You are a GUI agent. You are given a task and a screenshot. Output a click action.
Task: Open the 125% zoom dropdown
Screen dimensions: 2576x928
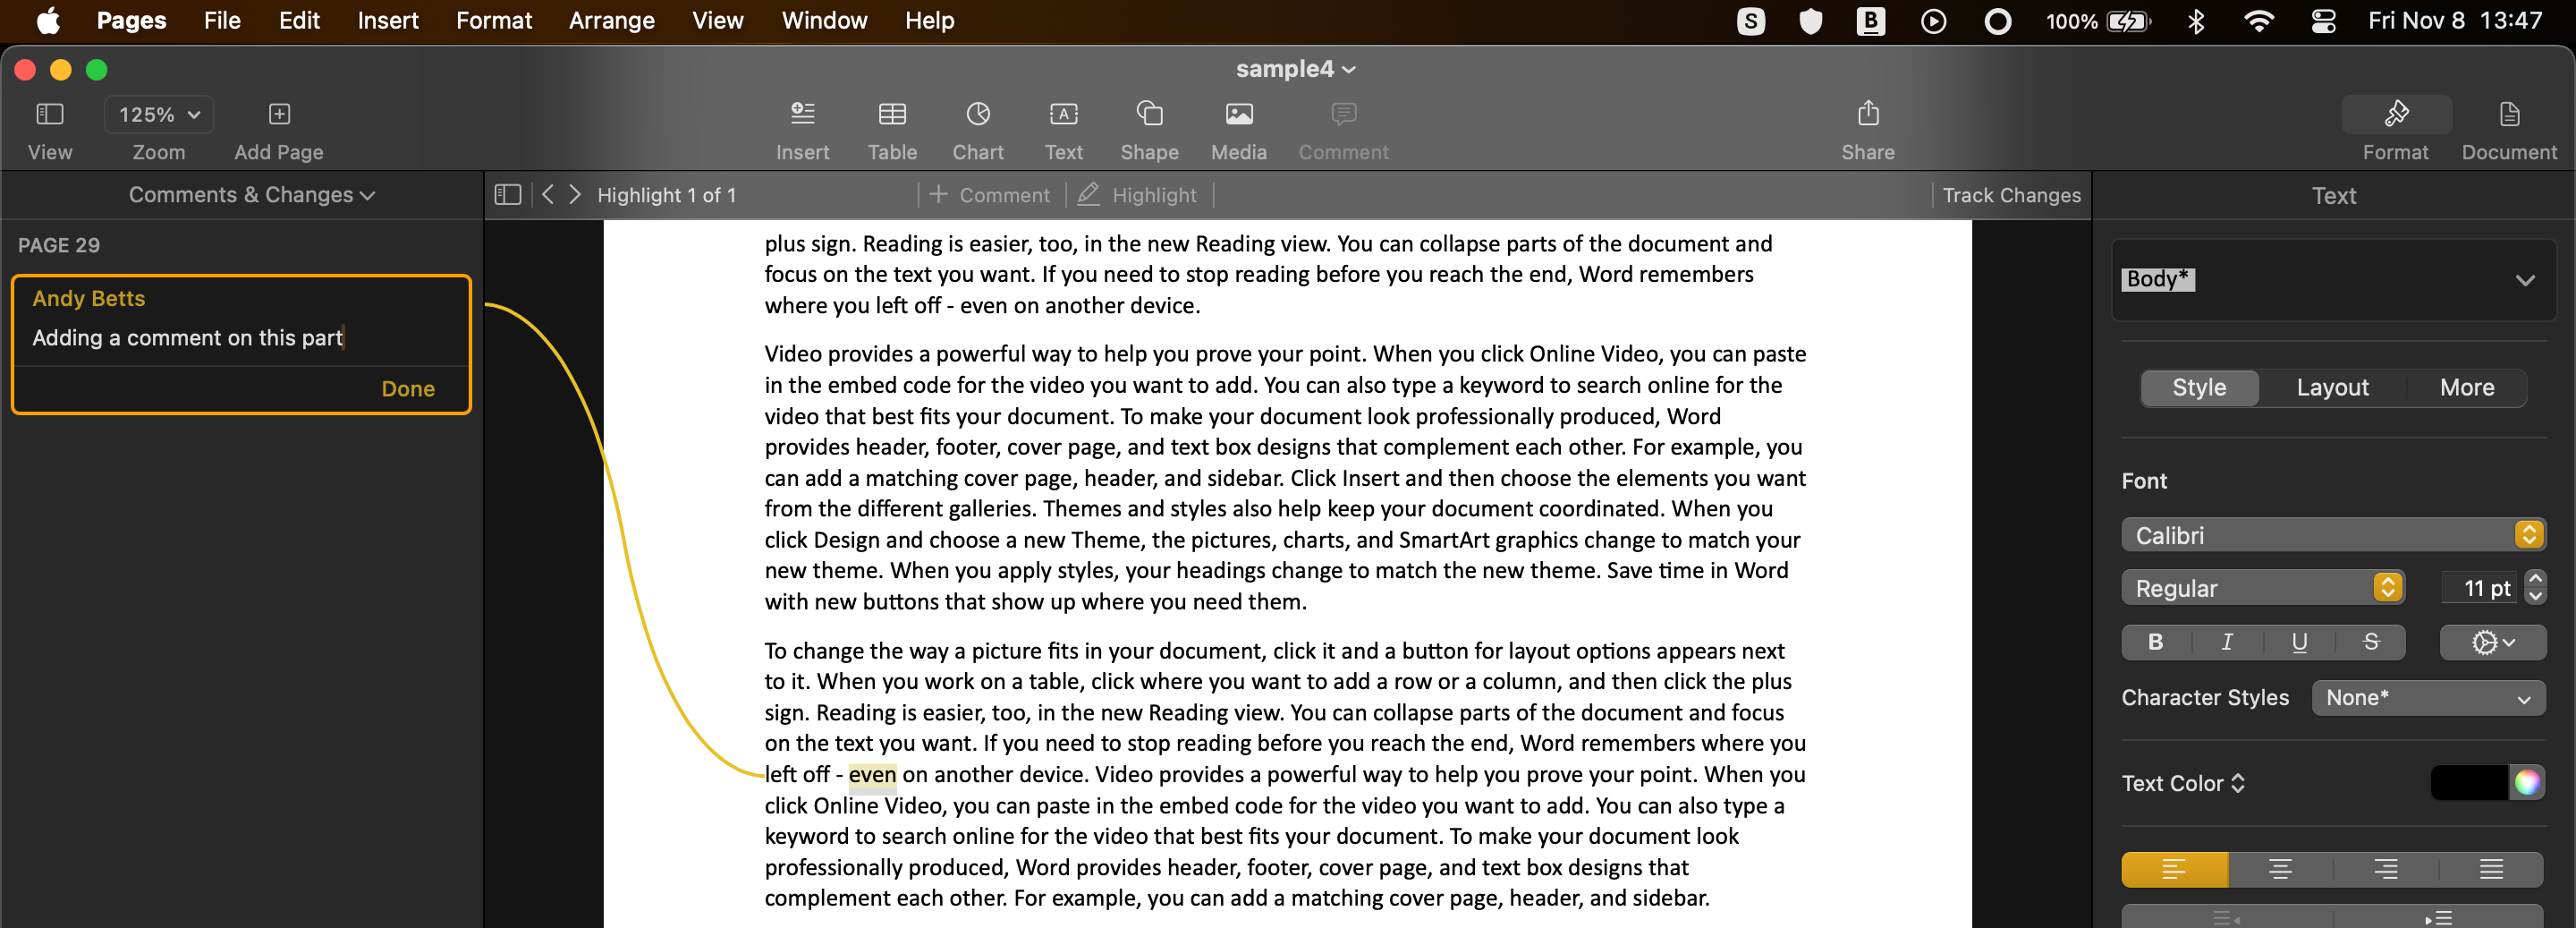[159, 115]
